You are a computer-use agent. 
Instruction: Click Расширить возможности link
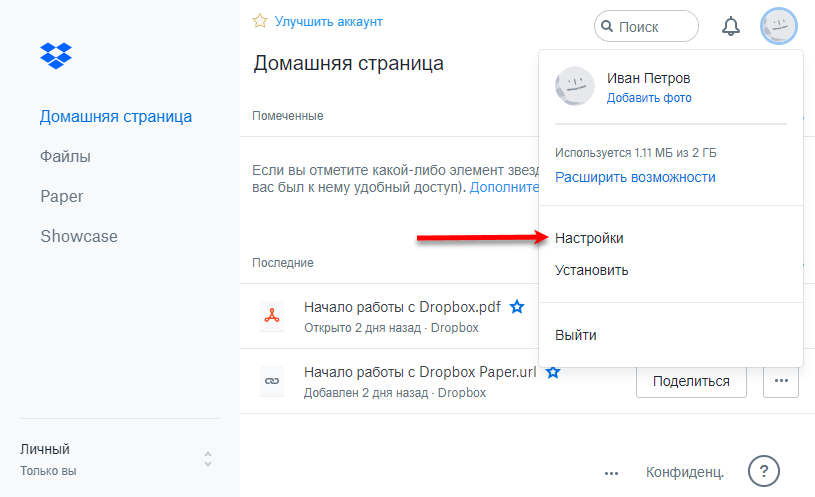[x=635, y=177]
